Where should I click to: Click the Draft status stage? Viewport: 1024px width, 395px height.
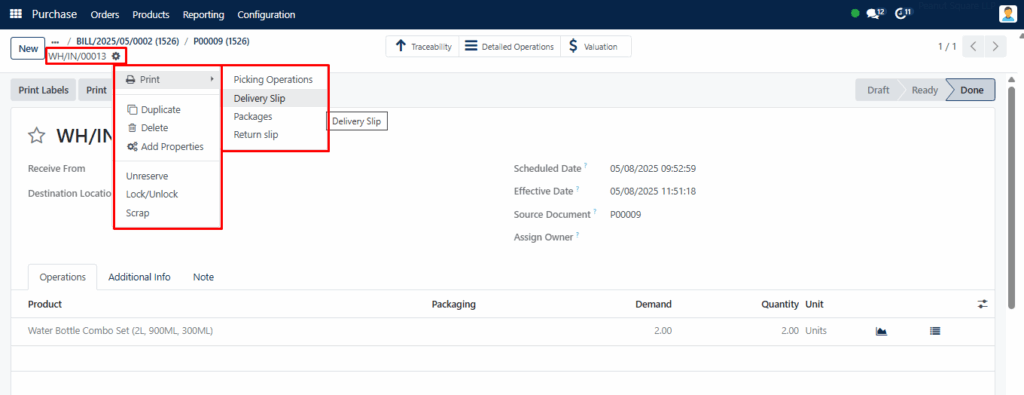[878, 90]
